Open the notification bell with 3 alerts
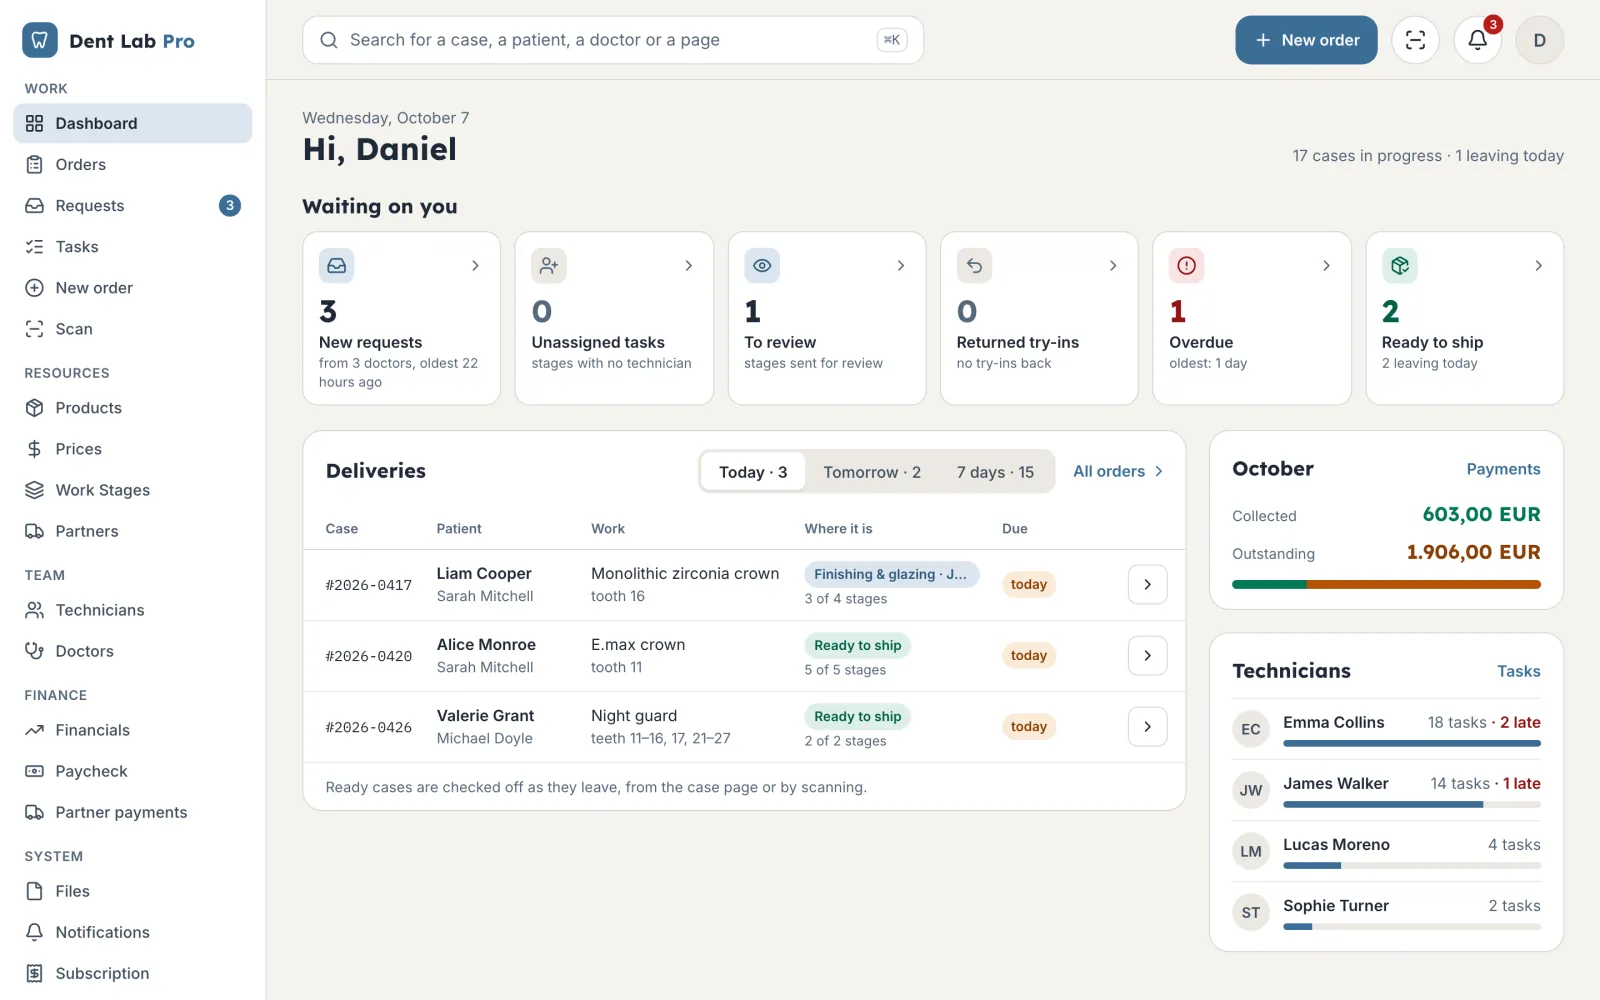This screenshot has height=1000, width=1600. (1477, 40)
